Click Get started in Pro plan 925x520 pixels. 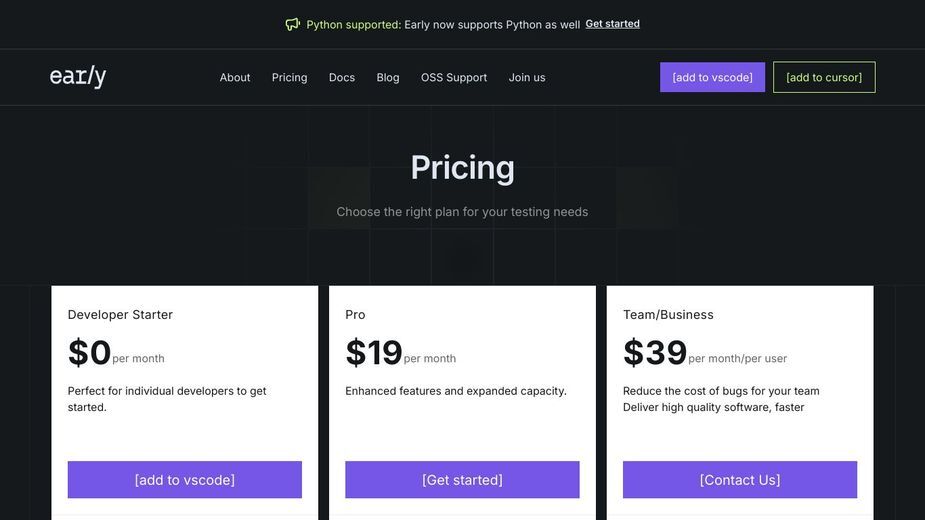tap(462, 479)
